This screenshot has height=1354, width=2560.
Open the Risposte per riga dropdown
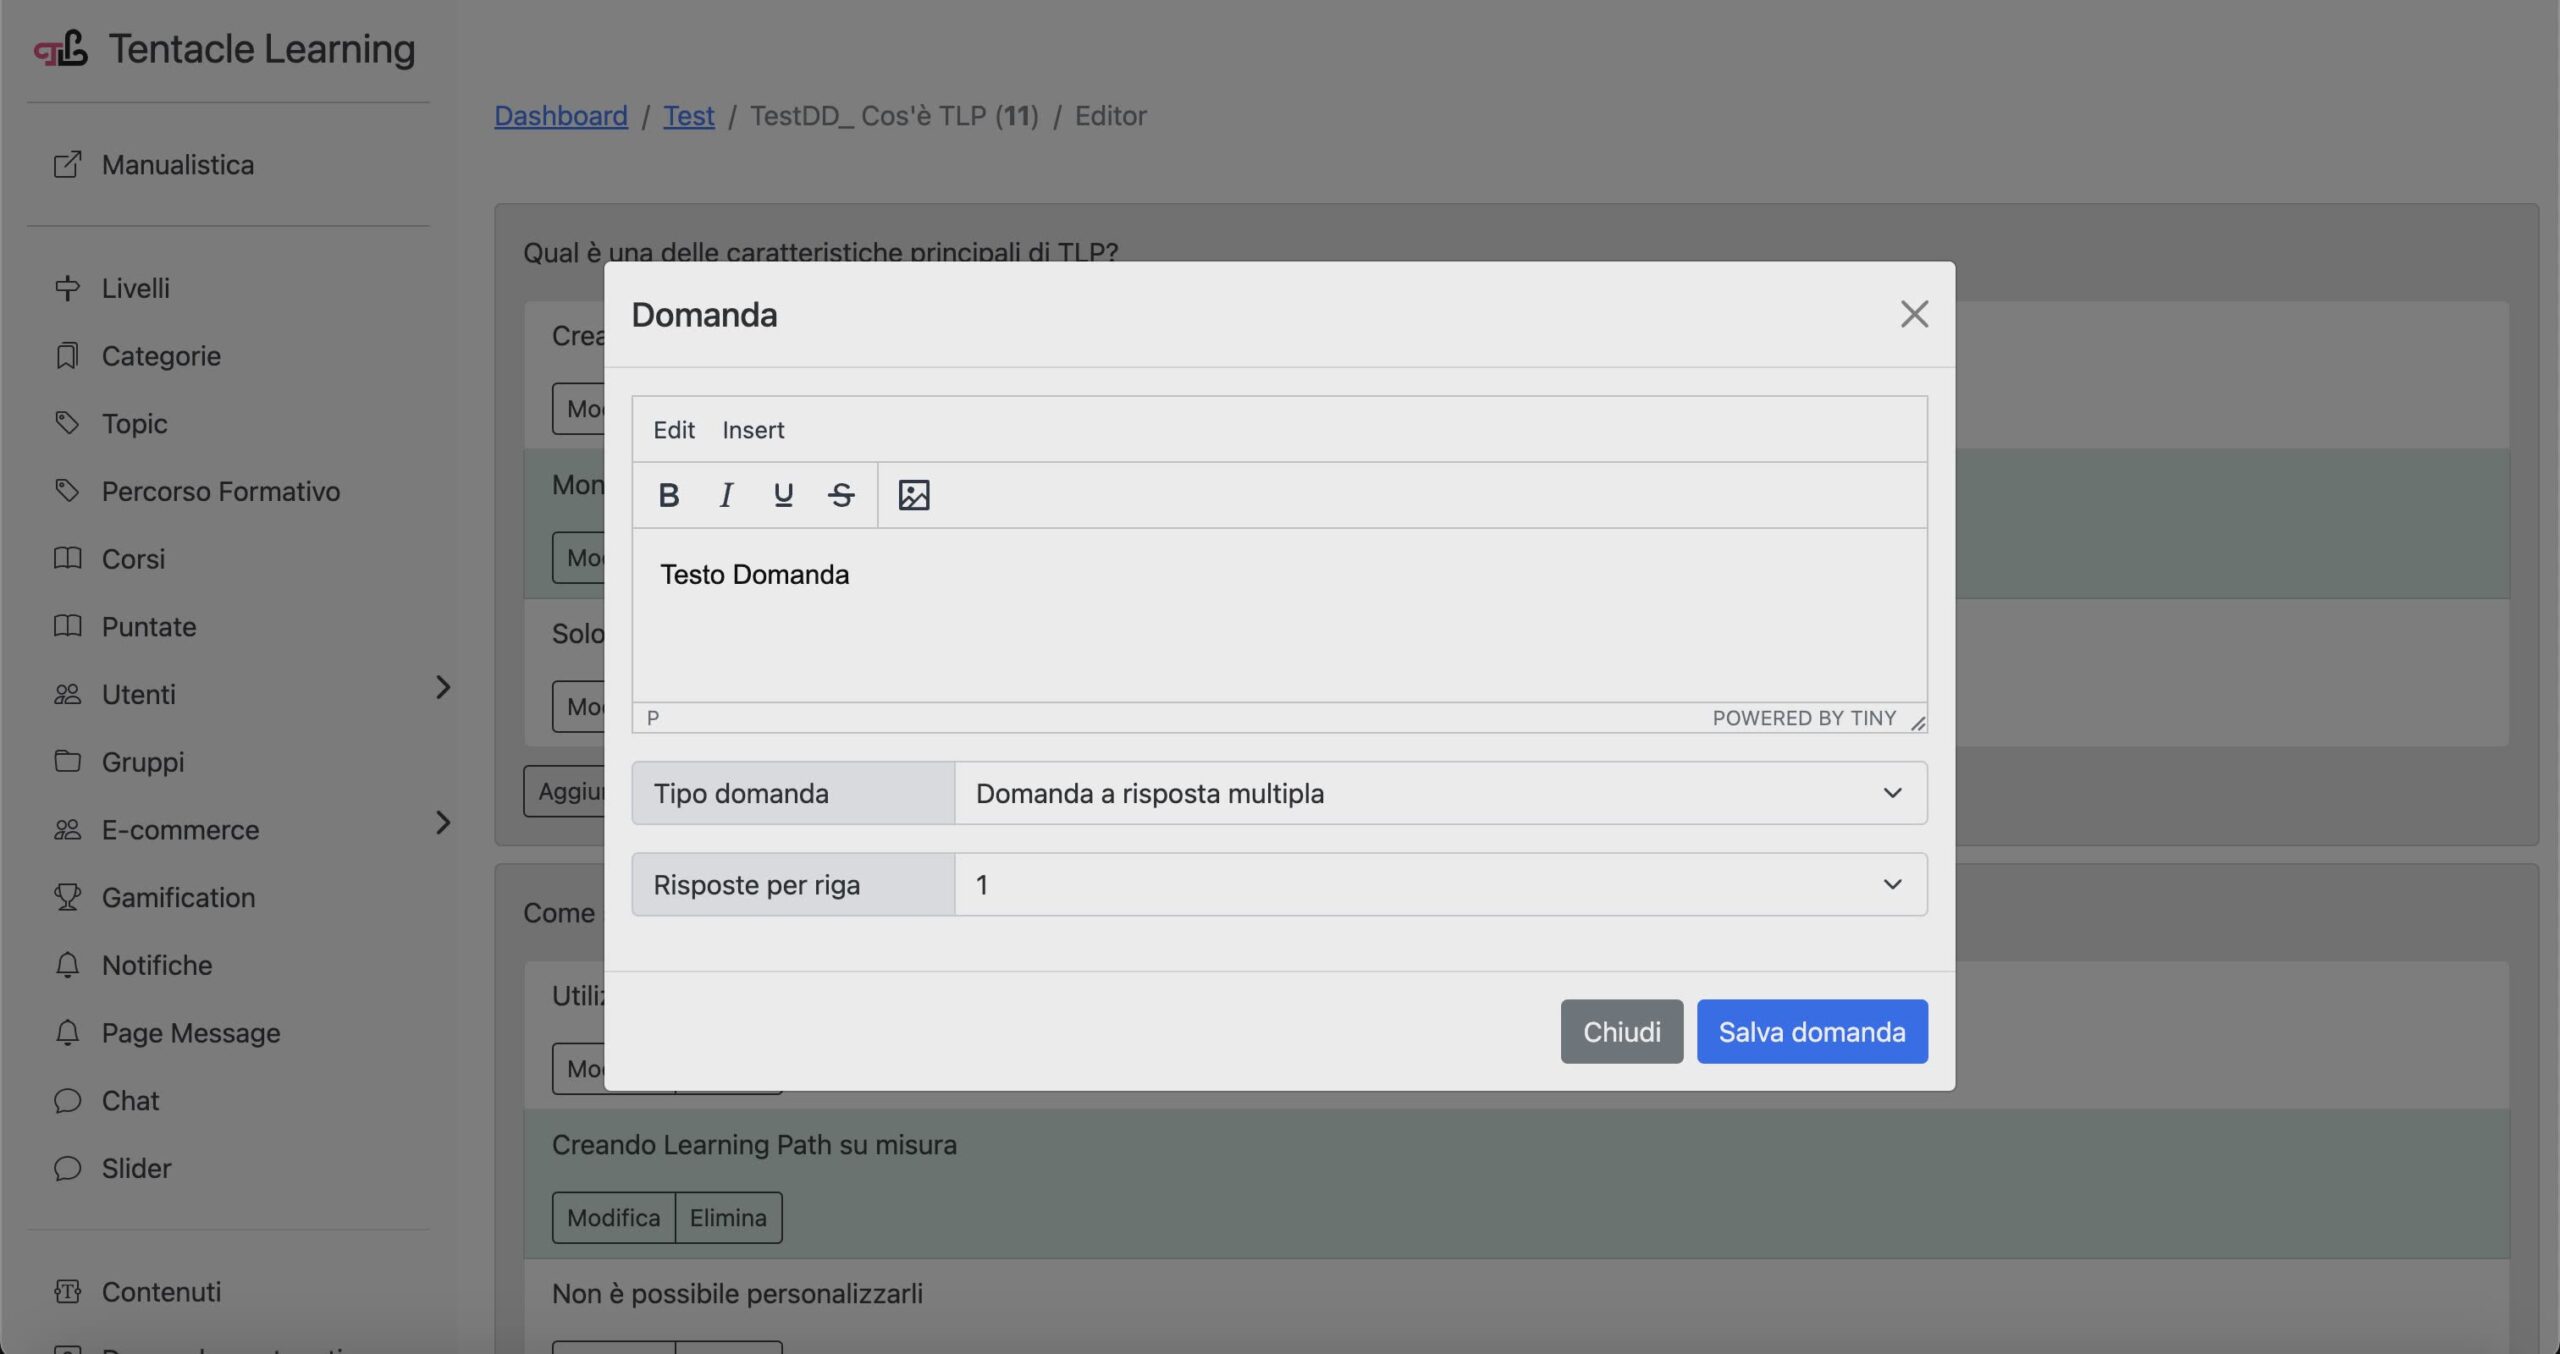1440,885
